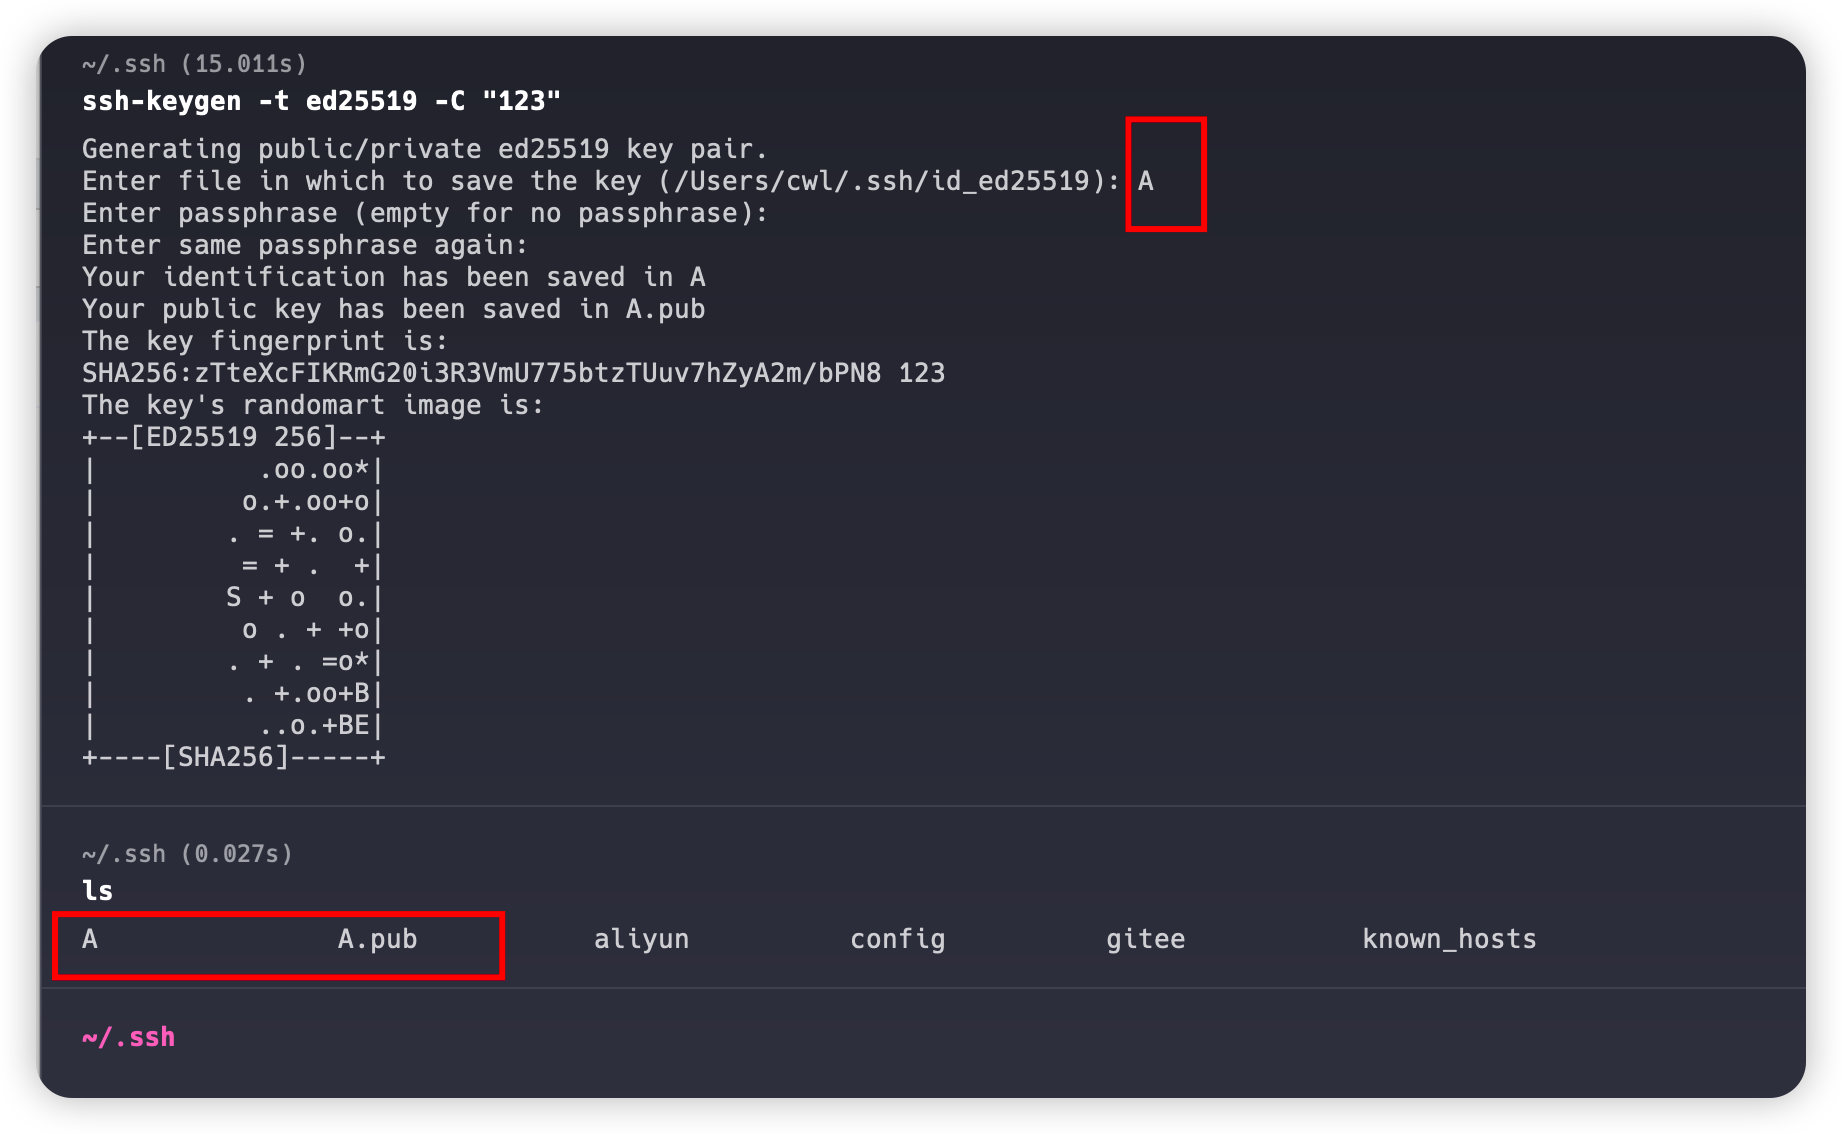Click the ED25519 256 randomart top border
1842x1134 pixels.
[x=233, y=437]
